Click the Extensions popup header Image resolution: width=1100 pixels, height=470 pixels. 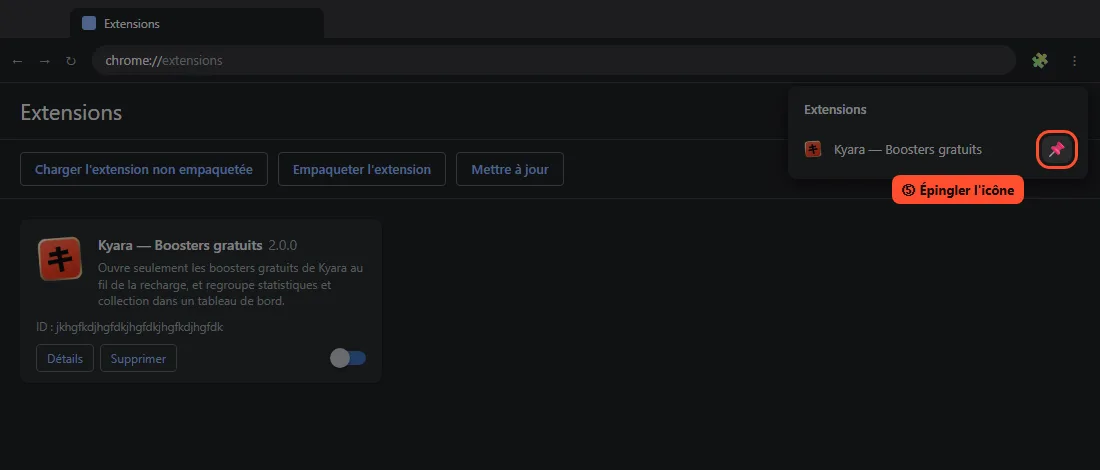835,109
